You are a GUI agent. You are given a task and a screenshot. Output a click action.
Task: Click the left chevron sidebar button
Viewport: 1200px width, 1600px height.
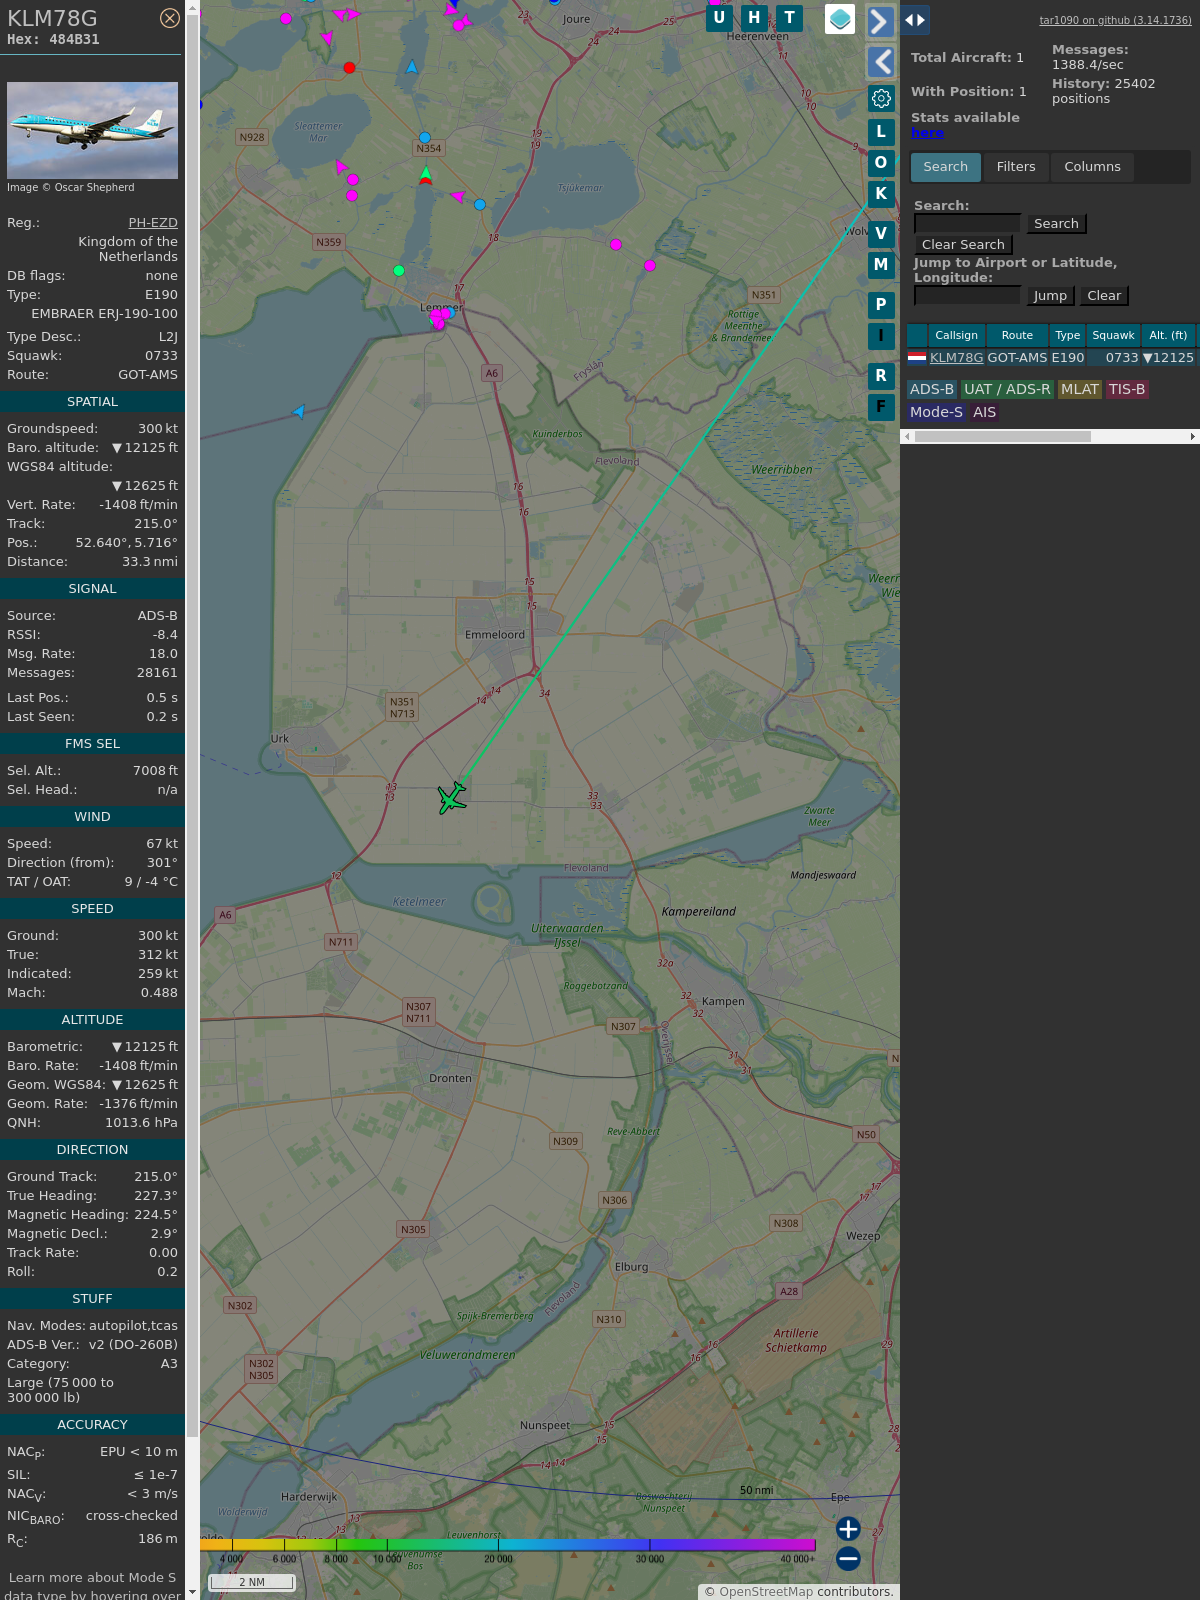tap(880, 62)
